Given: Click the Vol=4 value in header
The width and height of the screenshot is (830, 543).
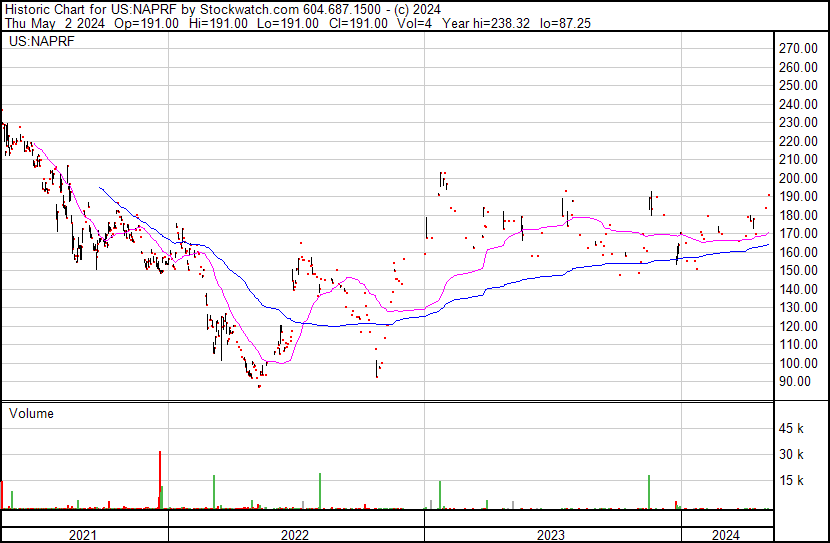Looking at the screenshot, I should [x=414, y=23].
